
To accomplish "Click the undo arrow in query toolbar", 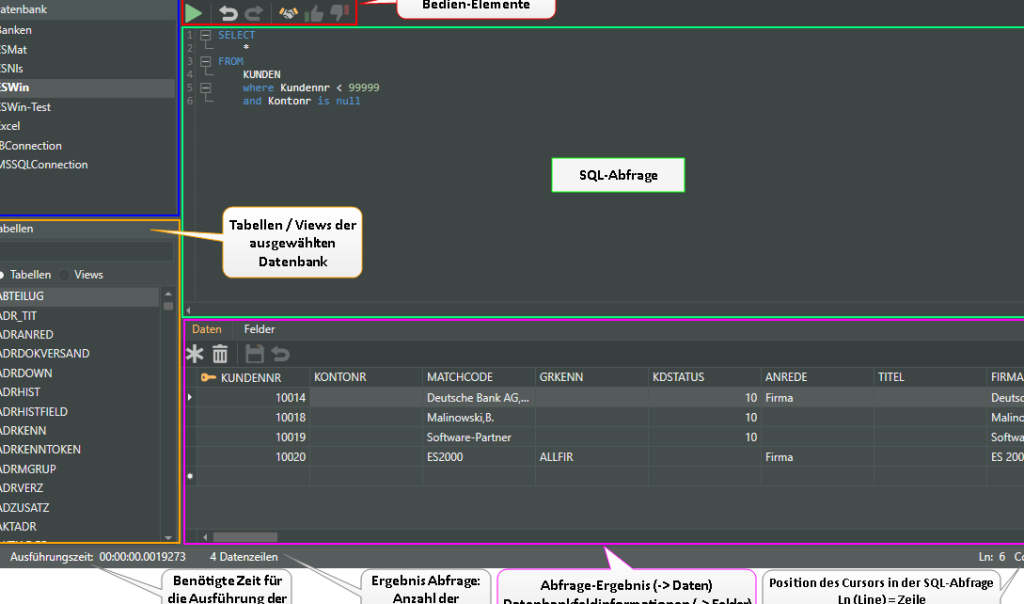I will pos(229,13).
